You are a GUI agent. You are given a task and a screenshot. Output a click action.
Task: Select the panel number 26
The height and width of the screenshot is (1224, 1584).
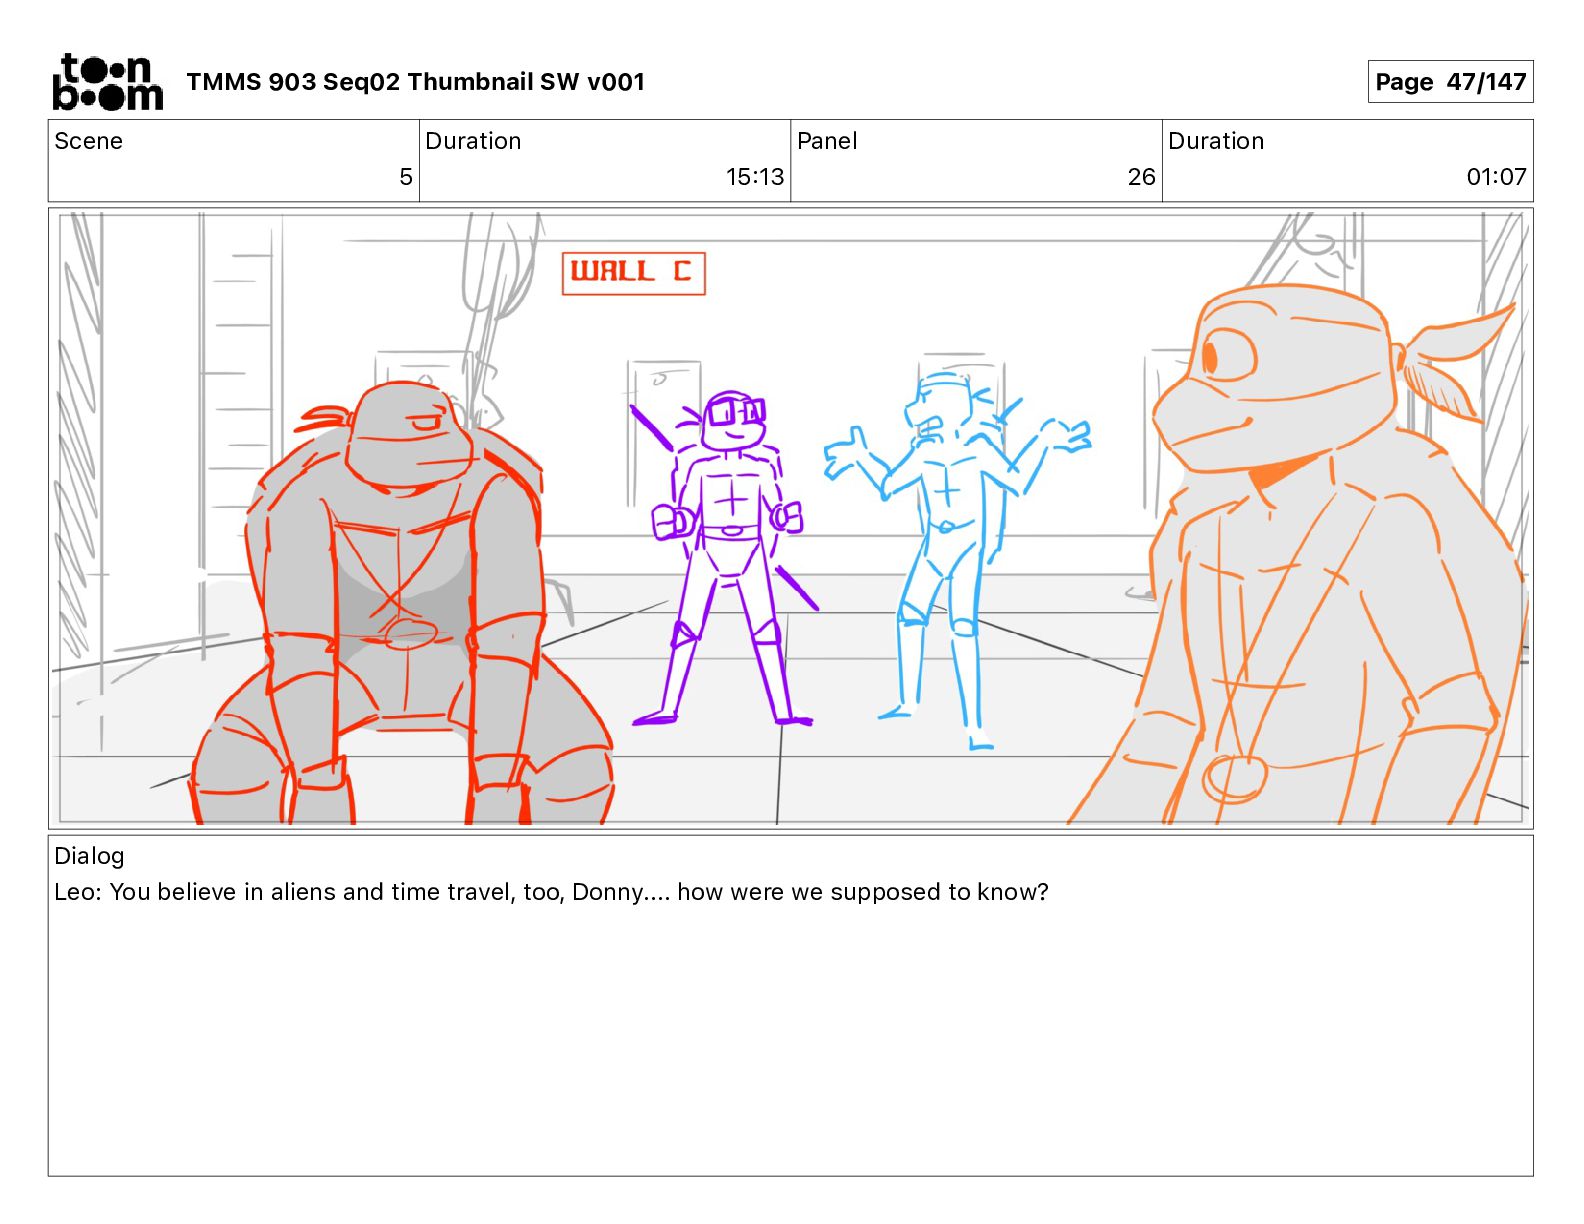[x=1141, y=177]
